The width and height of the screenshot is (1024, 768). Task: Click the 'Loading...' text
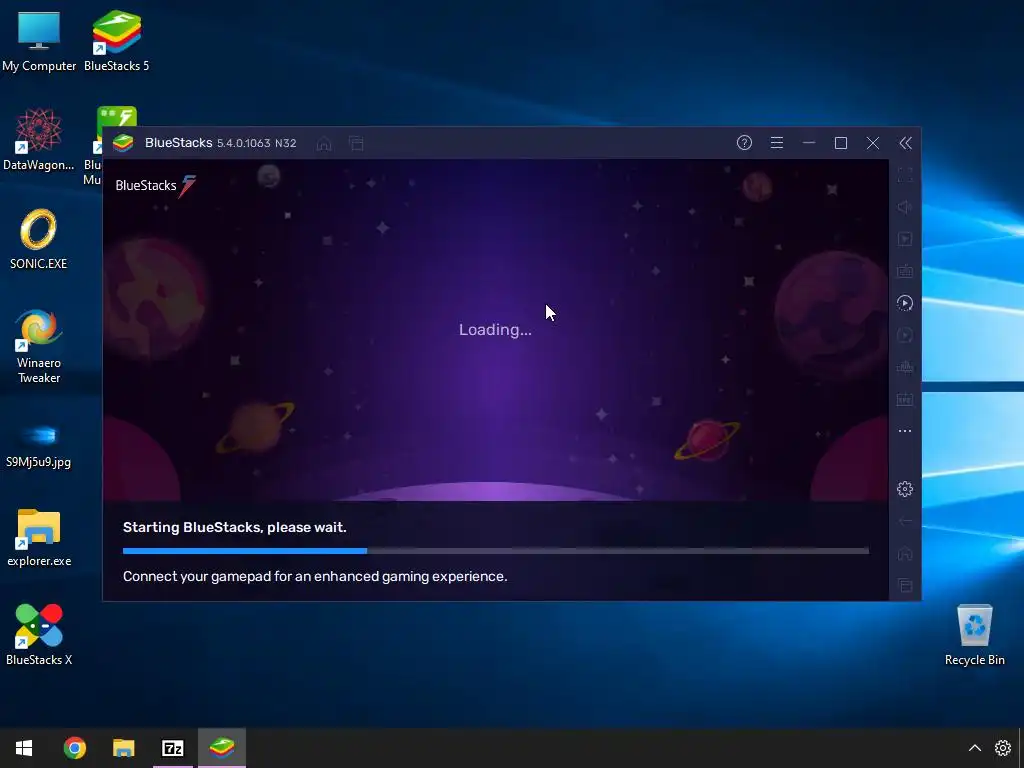point(495,330)
